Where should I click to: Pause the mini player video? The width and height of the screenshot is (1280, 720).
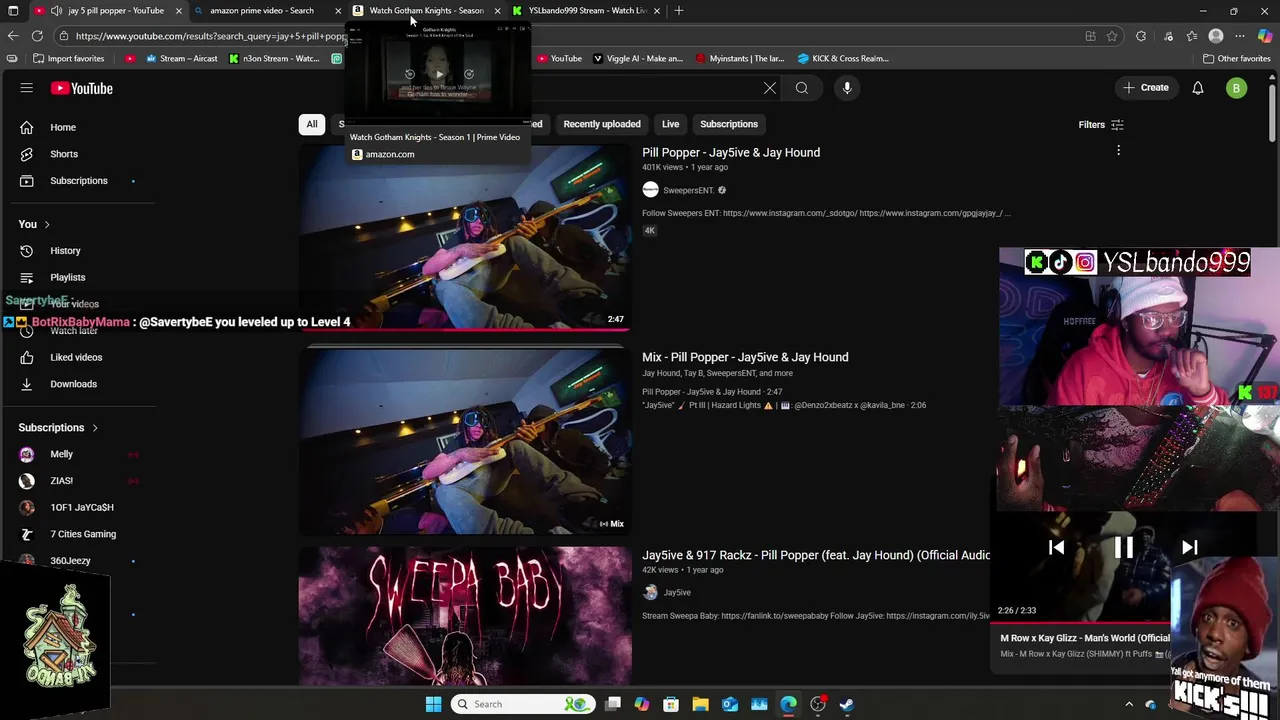click(1123, 547)
